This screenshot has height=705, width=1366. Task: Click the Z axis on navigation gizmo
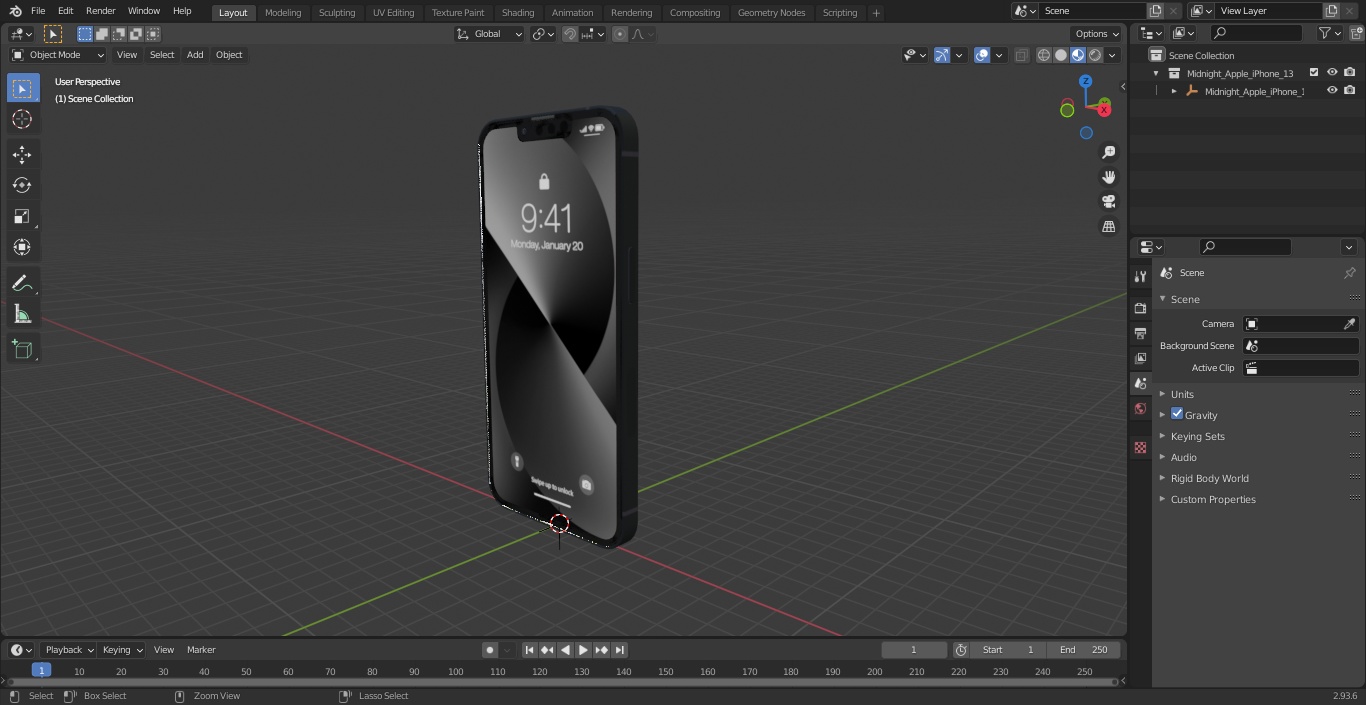tap(1085, 81)
